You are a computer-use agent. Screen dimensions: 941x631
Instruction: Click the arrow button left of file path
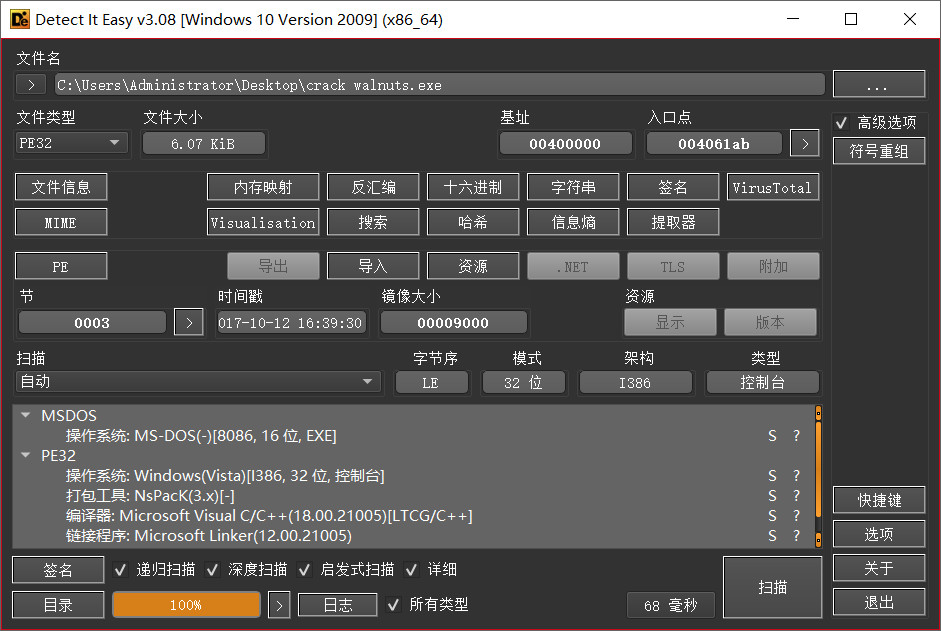point(31,85)
